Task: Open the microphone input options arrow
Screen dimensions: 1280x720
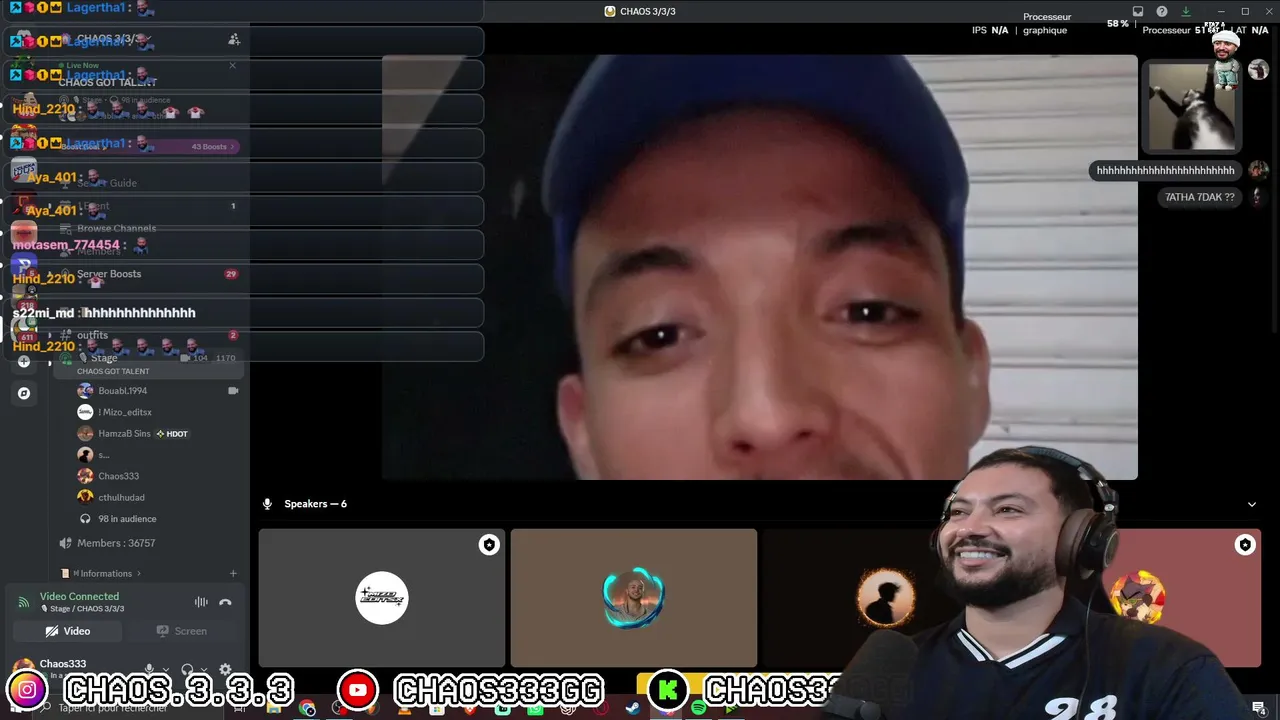Action: (165, 670)
